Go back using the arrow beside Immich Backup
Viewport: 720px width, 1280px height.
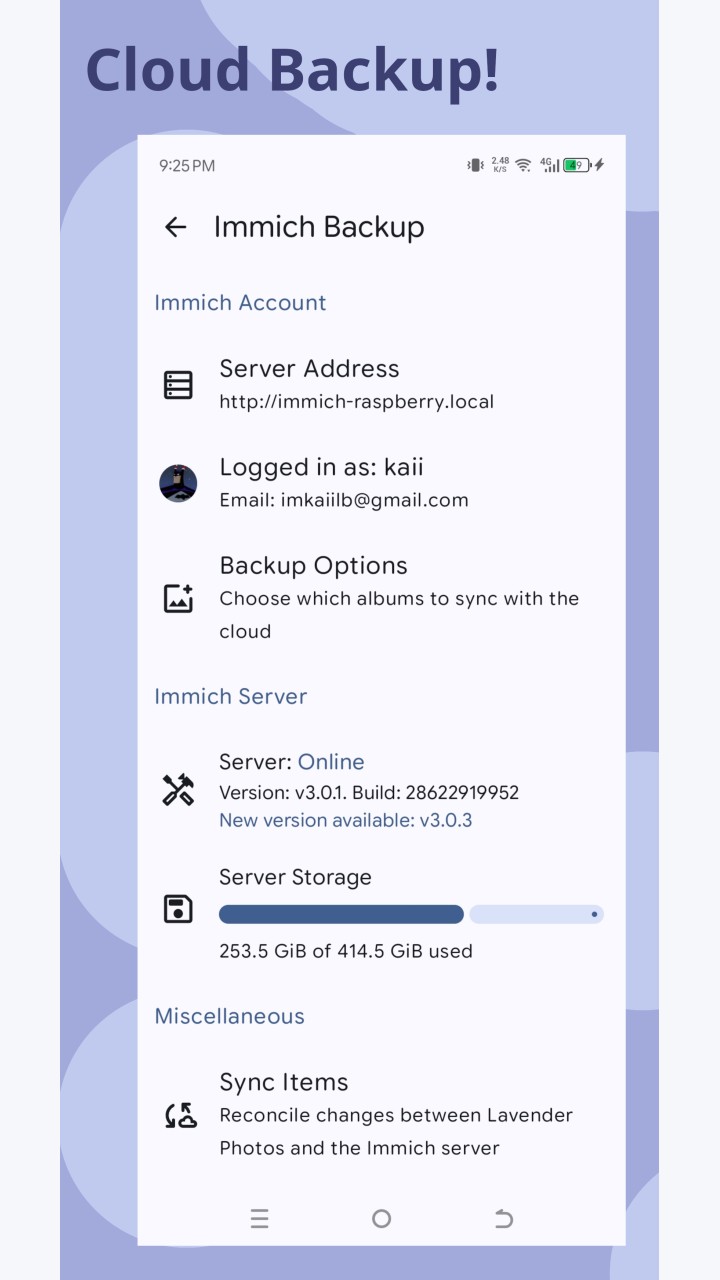[176, 227]
